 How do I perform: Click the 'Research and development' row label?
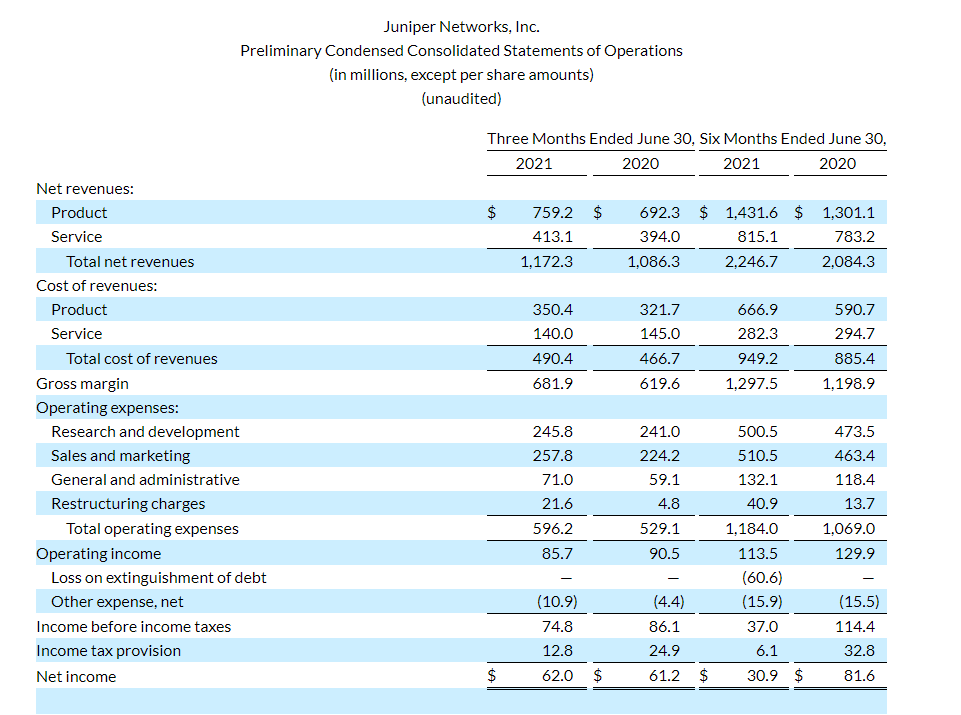point(145,432)
